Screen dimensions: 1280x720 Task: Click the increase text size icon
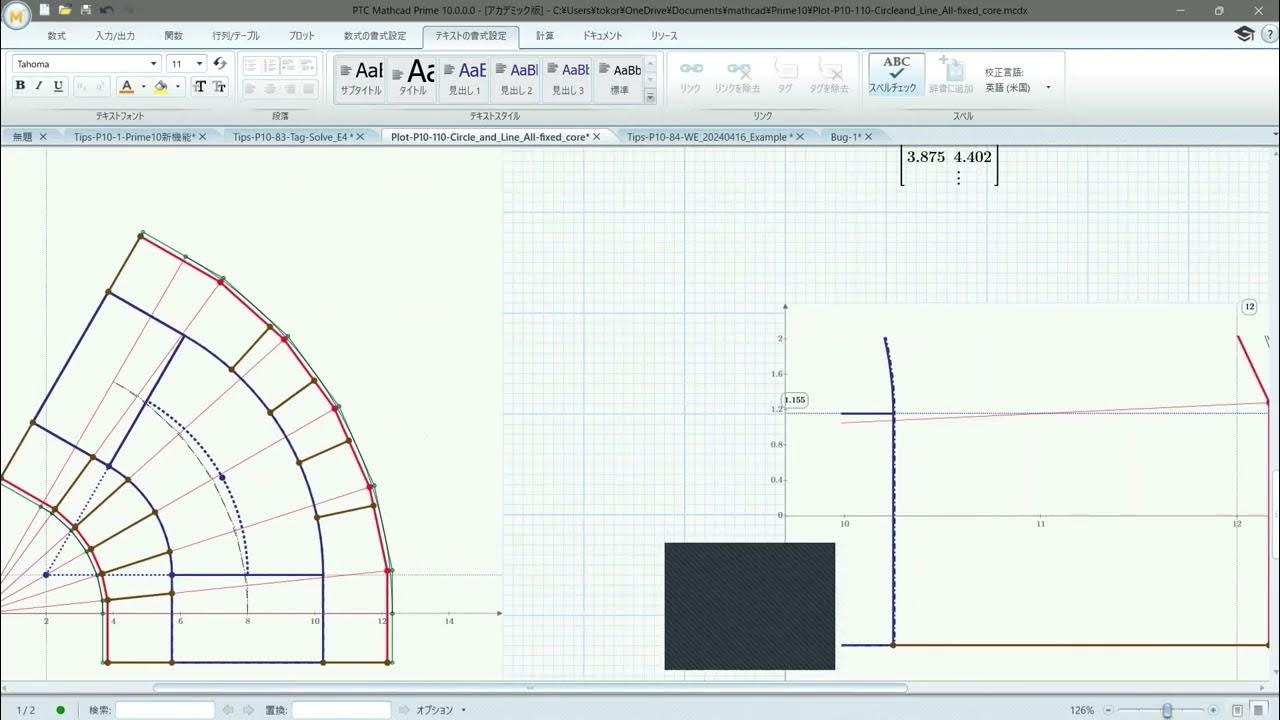point(199,87)
